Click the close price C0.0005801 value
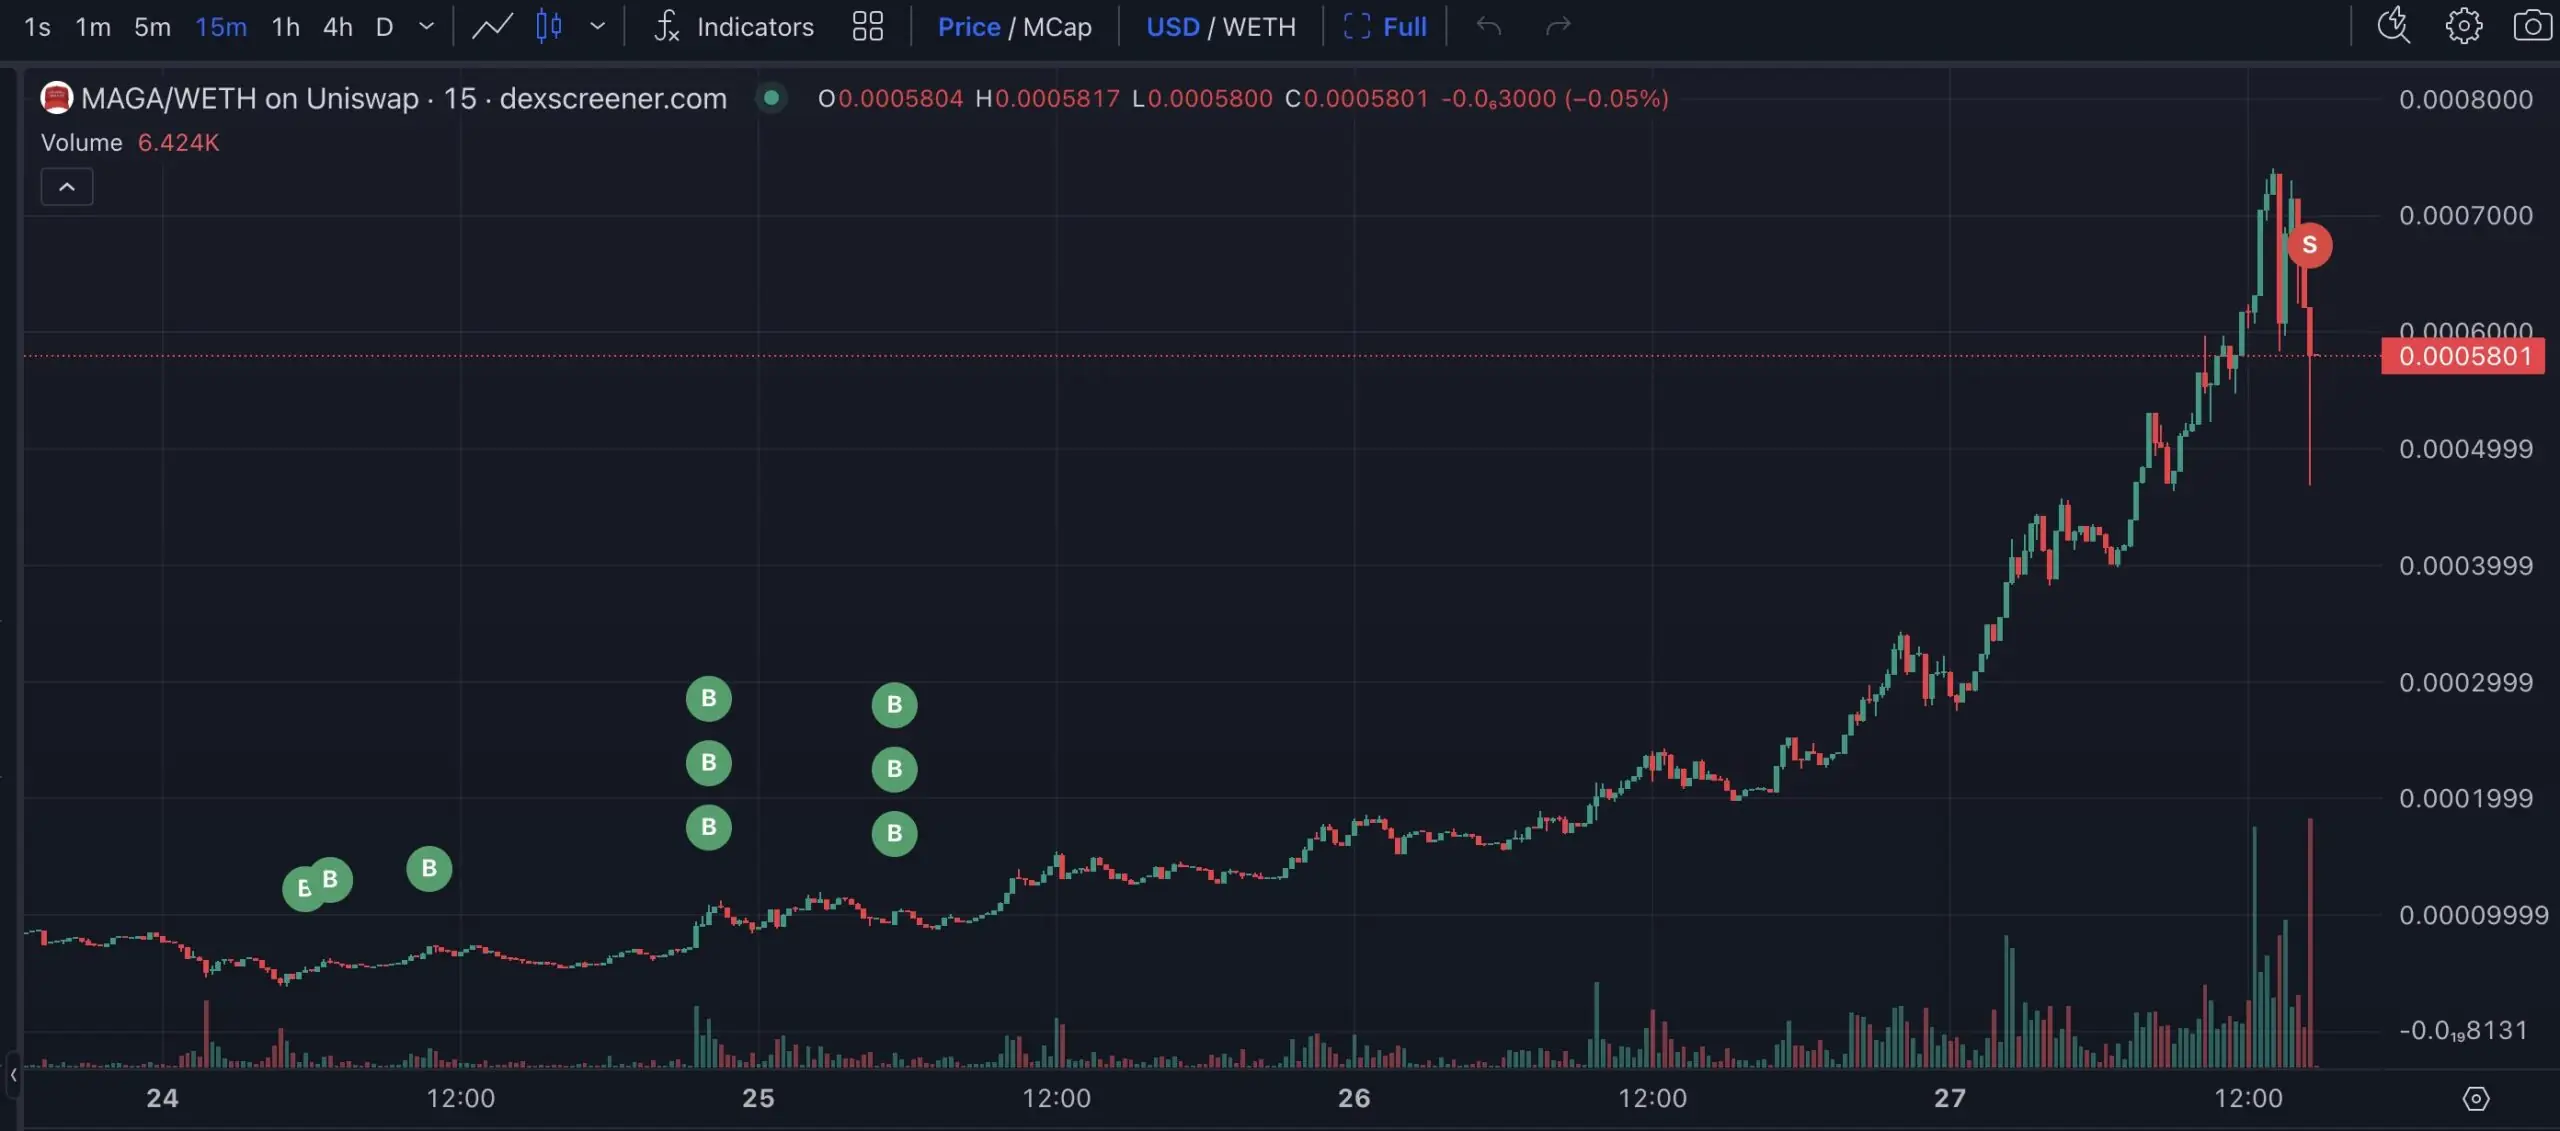The width and height of the screenshot is (2560, 1131). (1357, 99)
